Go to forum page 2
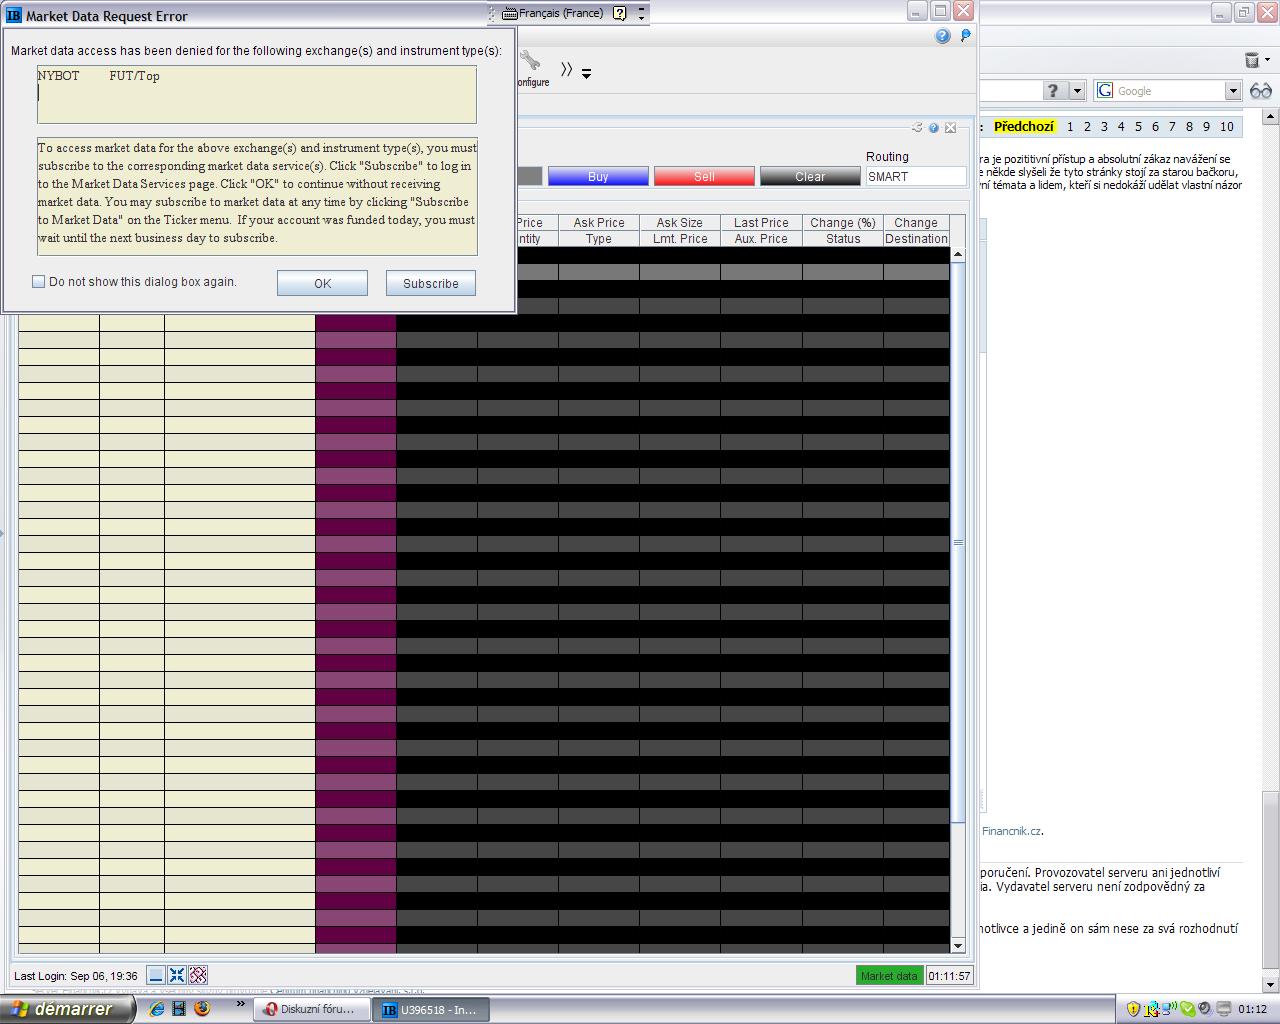 pos(1087,127)
